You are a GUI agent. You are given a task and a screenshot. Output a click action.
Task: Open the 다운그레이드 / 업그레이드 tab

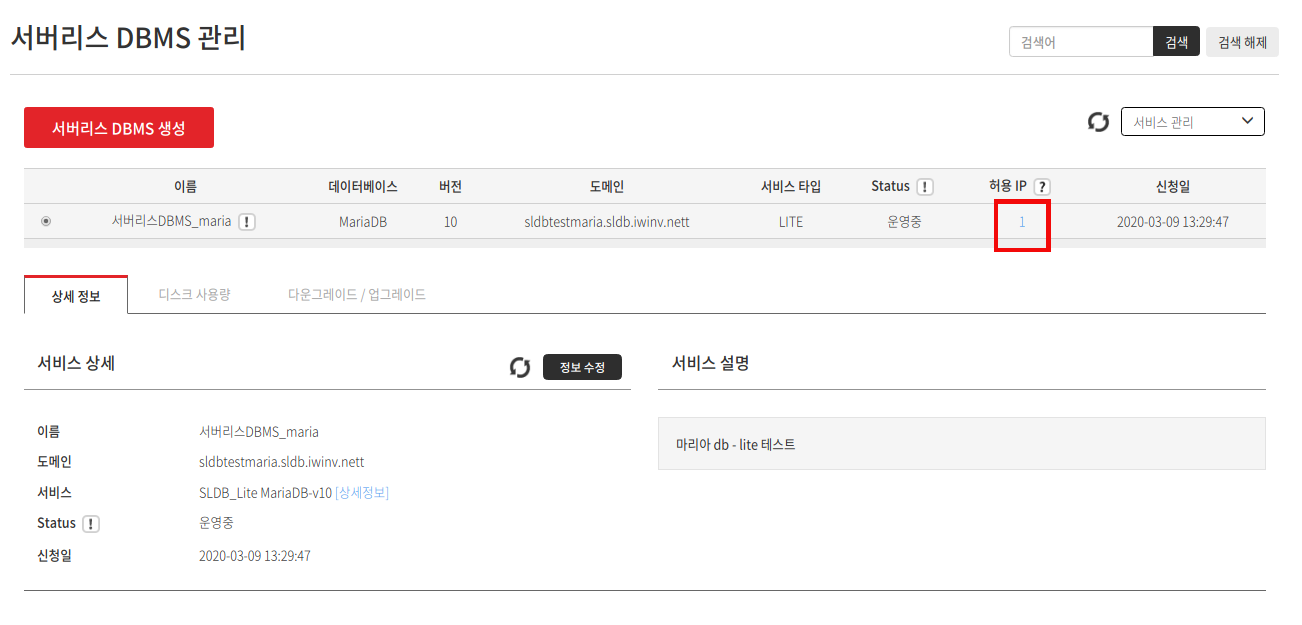coord(357,295)
